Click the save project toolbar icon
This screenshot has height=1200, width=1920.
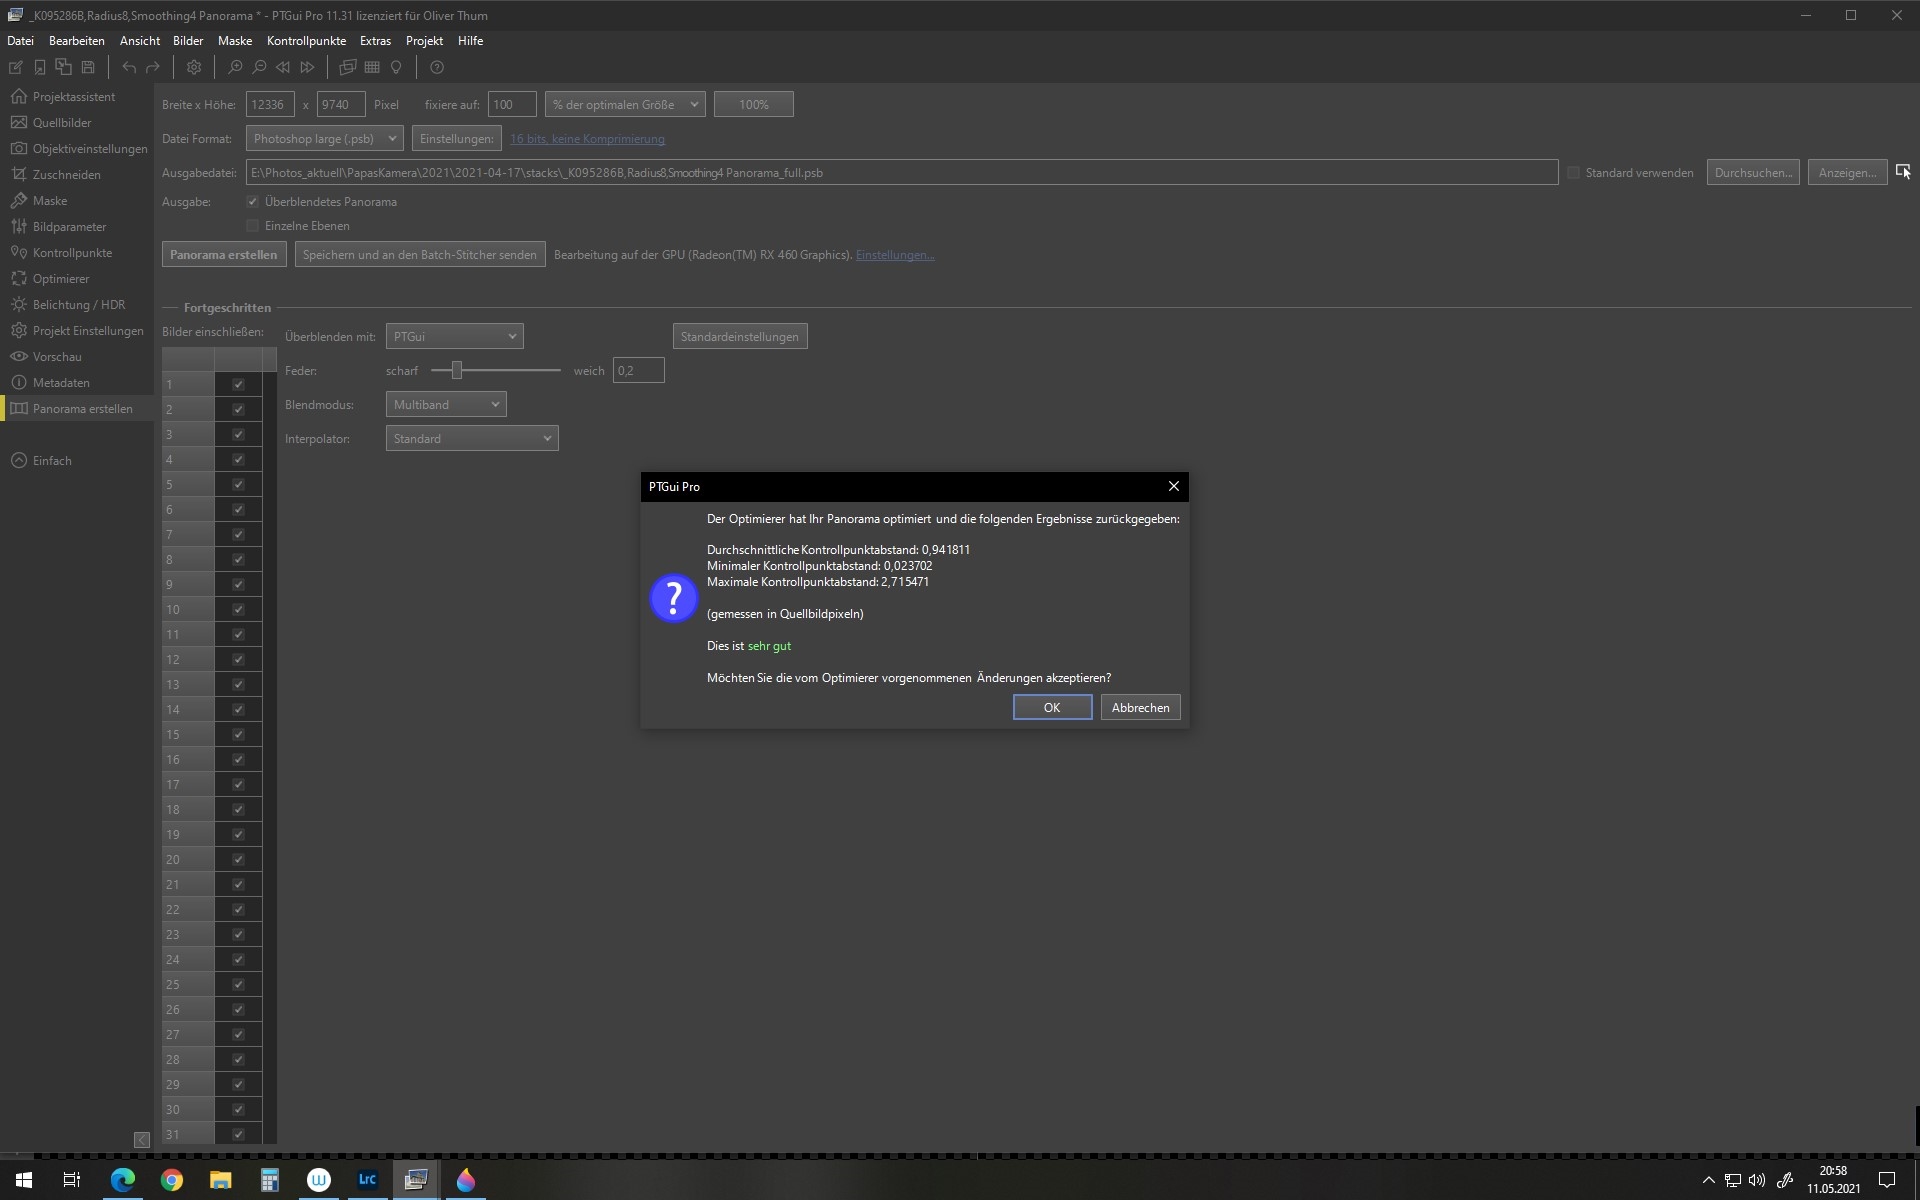(88, 67)
